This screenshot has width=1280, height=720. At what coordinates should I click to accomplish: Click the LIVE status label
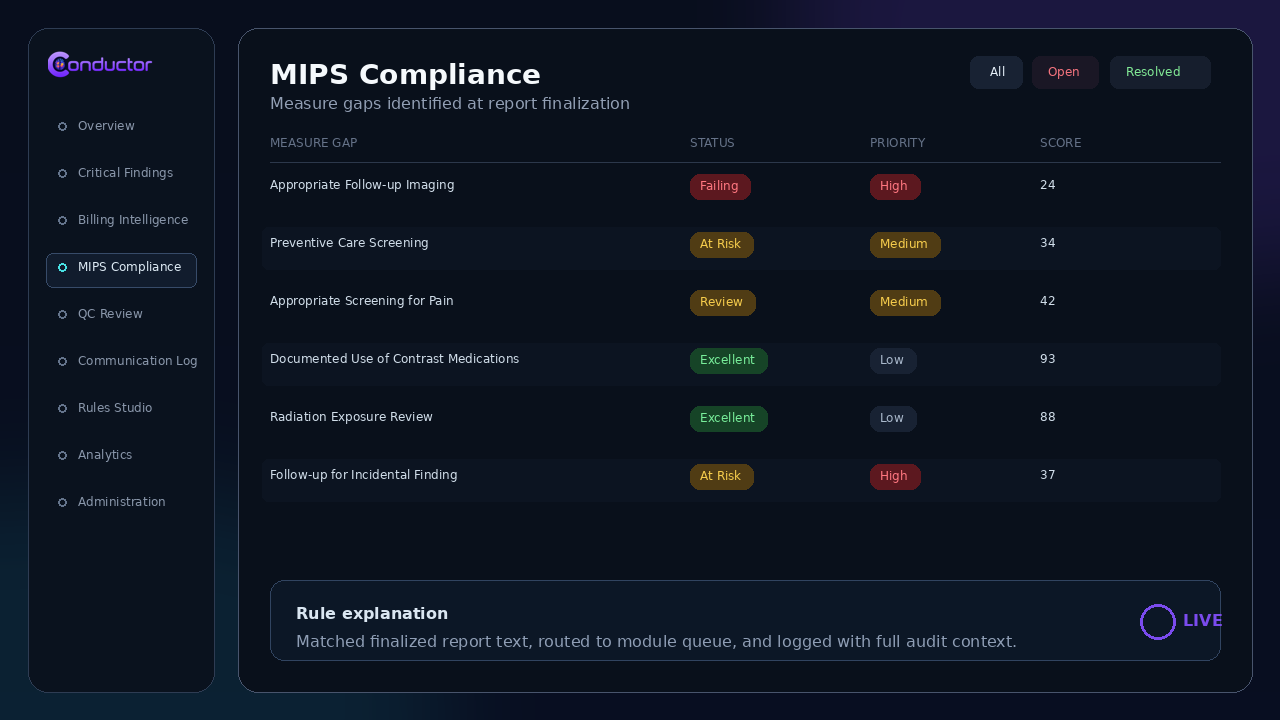pos(1202,621)
